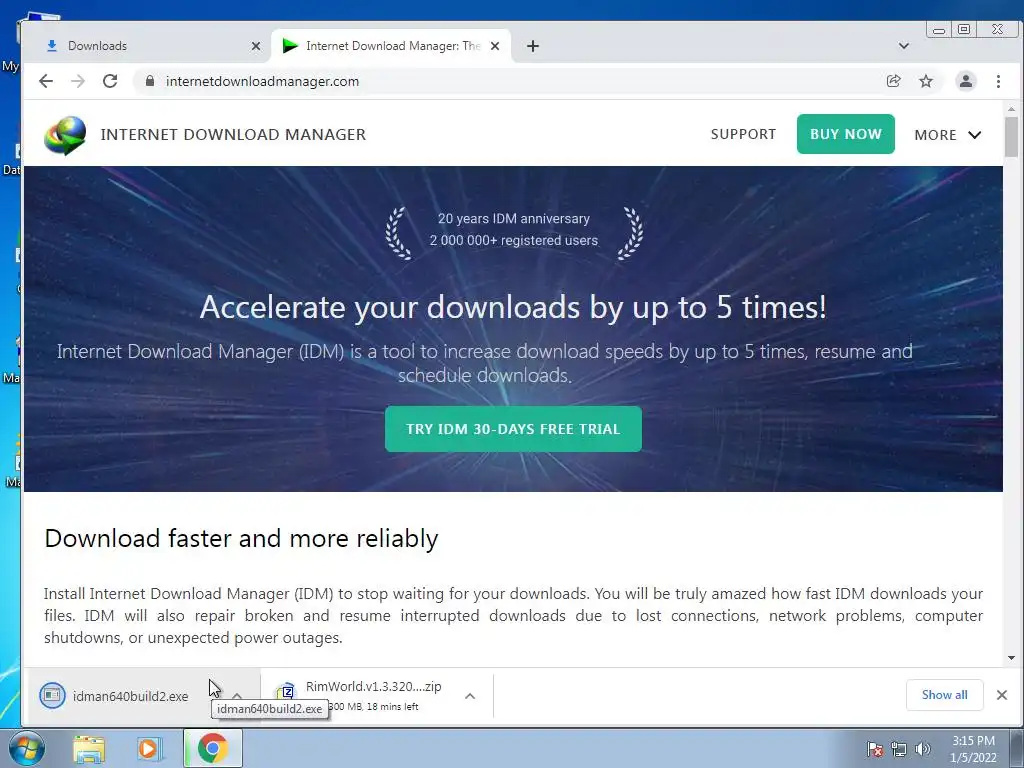Image resolution: width=1024 pixels, height=768 pixels.
Task: Click the scrollbar up arrow
Action: point(1012,109)
